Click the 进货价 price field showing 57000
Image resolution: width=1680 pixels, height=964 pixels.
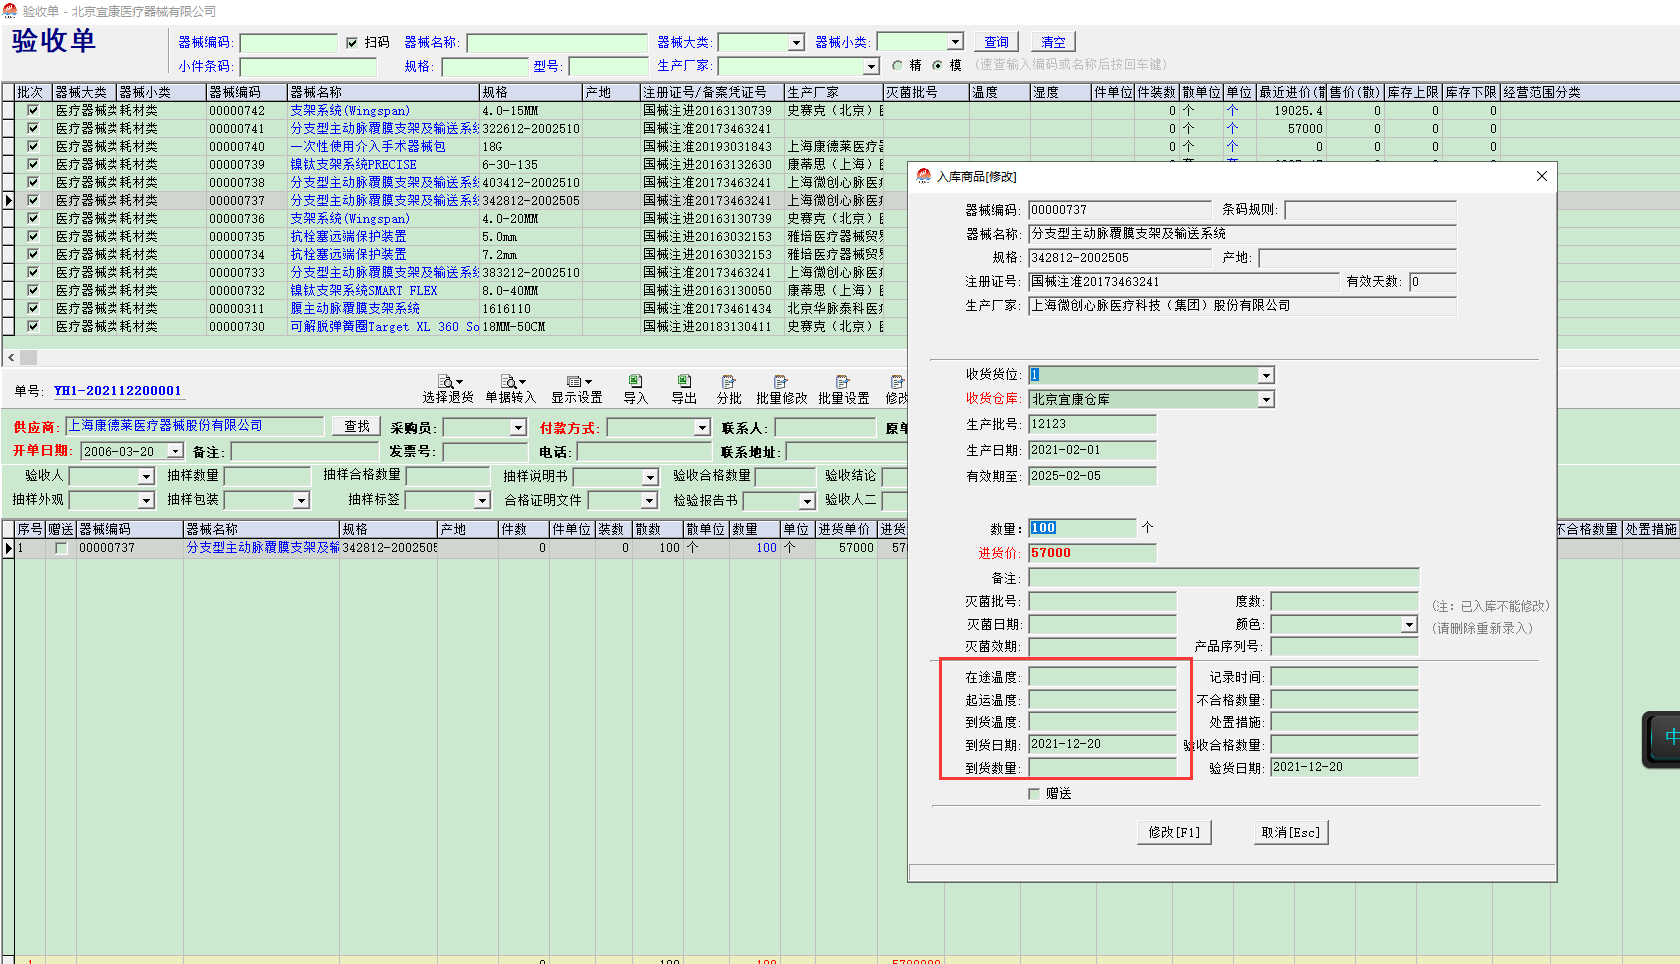[1092, 553]
